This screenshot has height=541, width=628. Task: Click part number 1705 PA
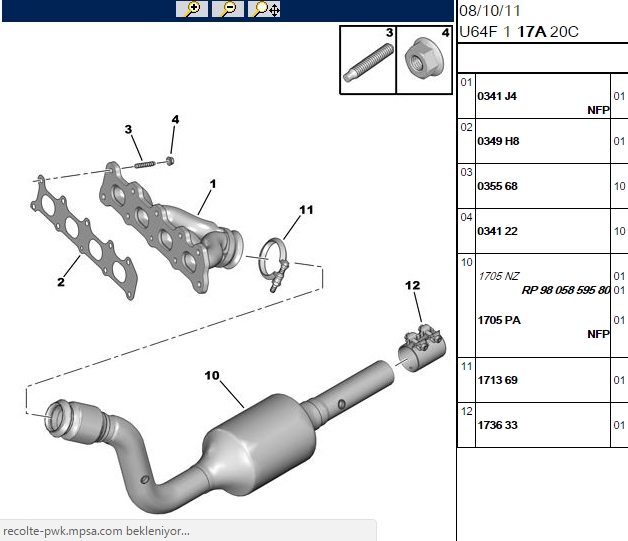tap(499, 320)
